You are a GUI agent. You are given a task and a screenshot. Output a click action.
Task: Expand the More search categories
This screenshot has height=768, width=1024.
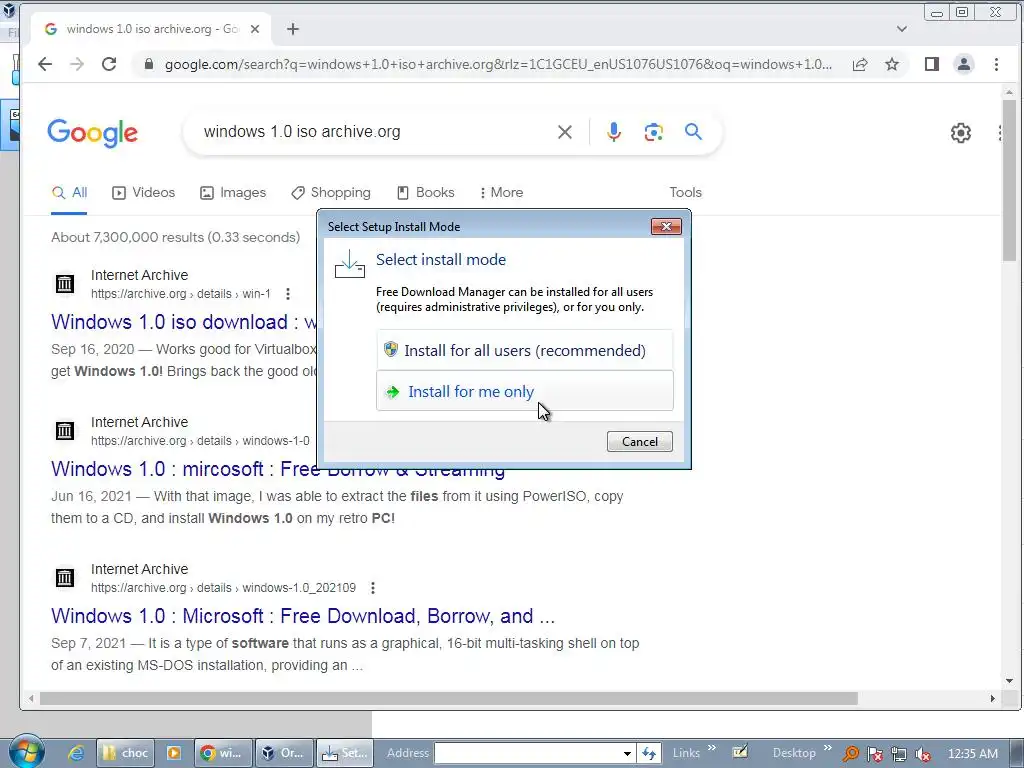502,193
